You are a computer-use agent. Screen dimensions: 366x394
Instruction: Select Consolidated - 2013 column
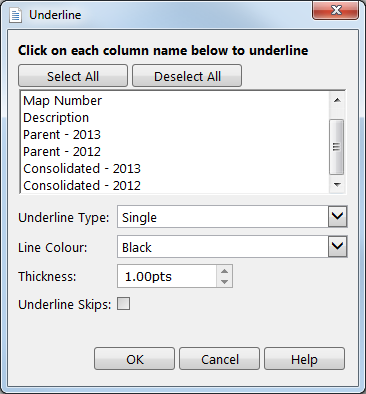(82, 169)
